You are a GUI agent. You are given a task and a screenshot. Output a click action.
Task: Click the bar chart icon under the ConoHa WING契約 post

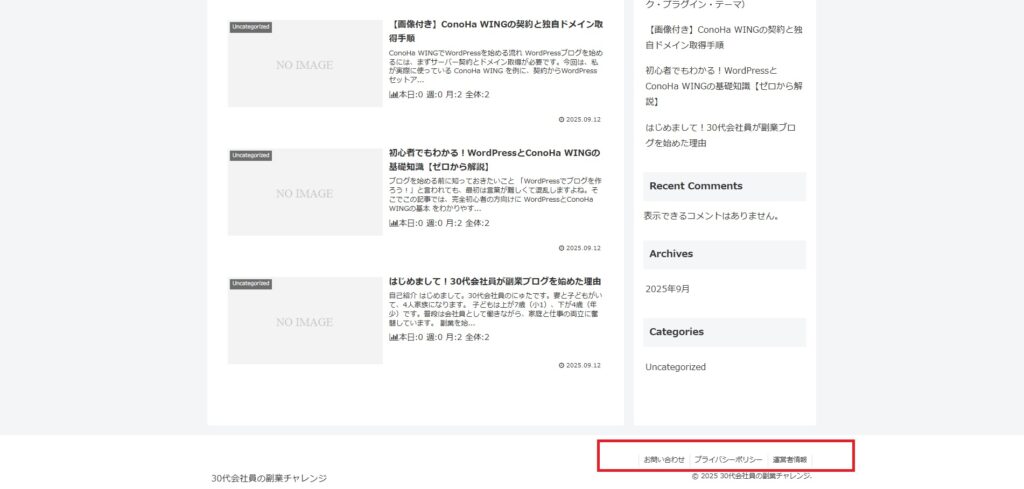click(393, 95)
